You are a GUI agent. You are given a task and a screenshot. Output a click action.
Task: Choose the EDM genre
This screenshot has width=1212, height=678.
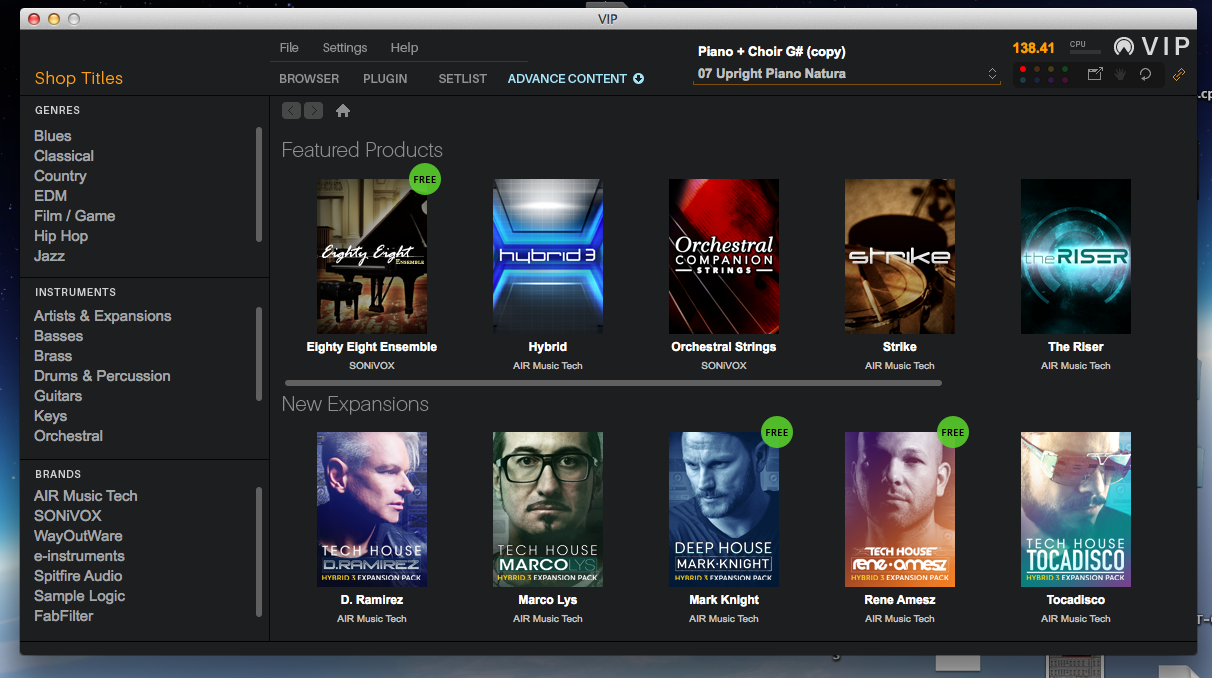[51, 196]
